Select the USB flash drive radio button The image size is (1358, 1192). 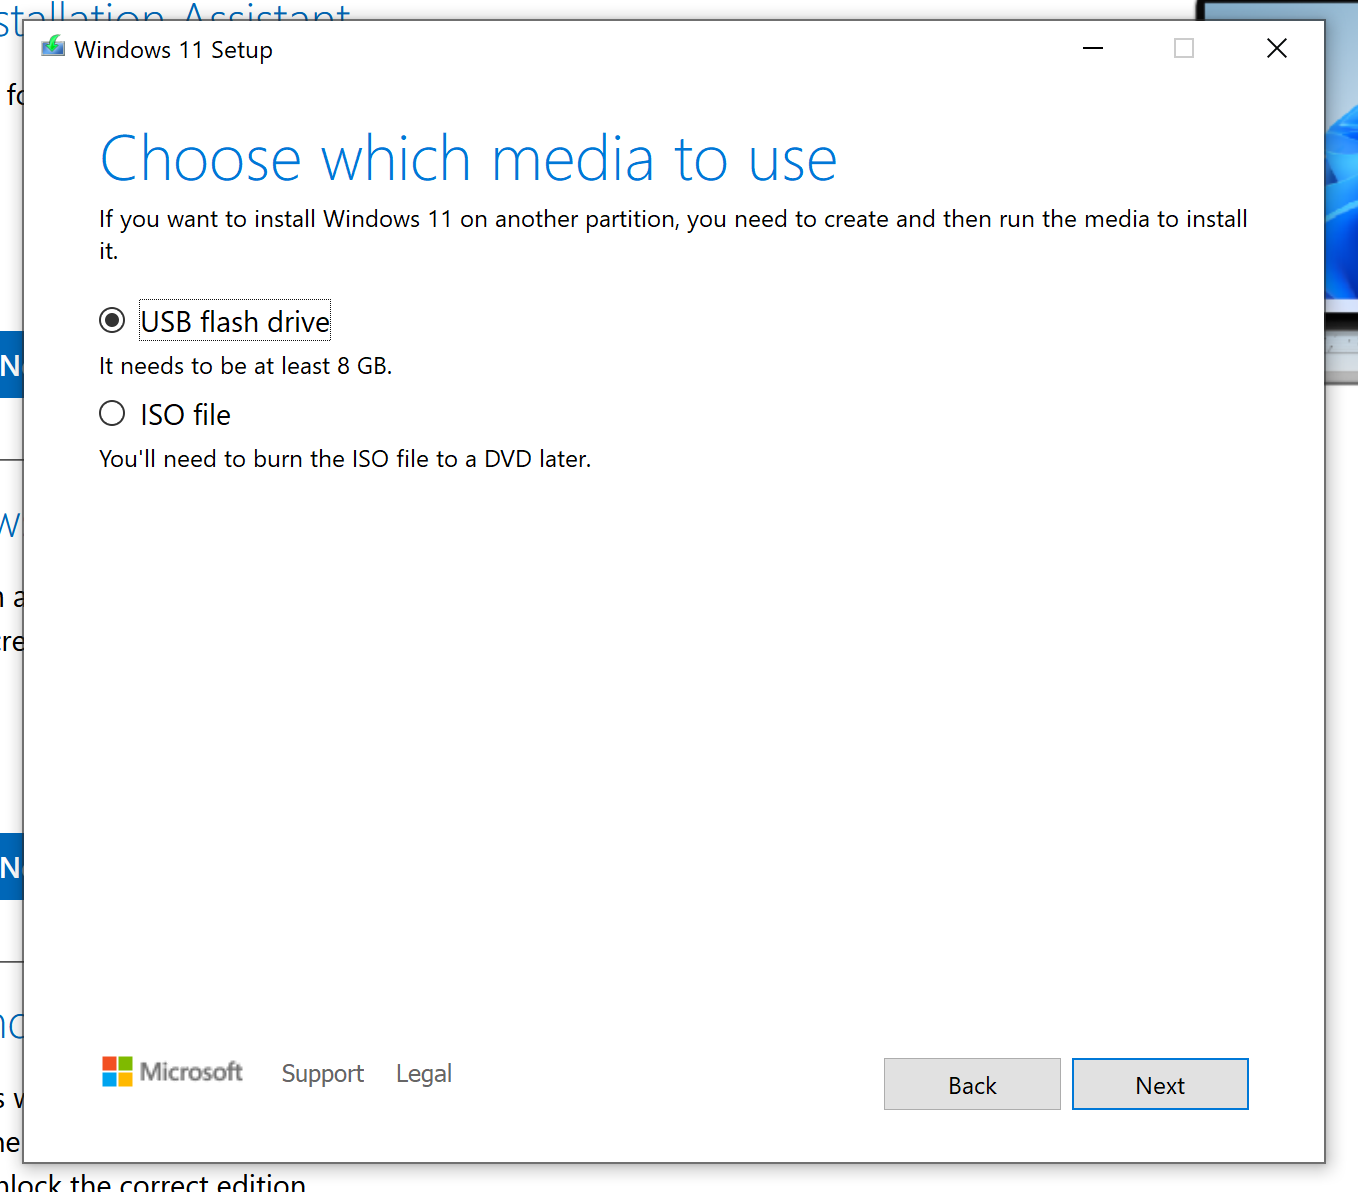tap(112, 320)
